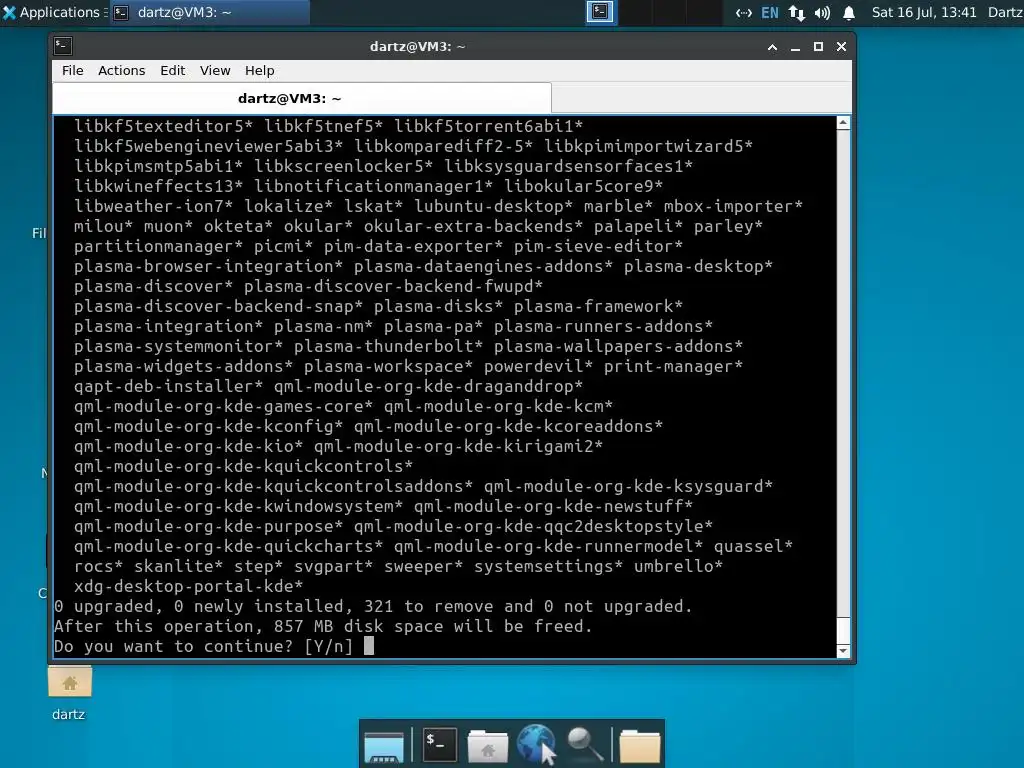Click the text 'powerdevil*'
The image size is (1024, 768).
click(538, 366)
